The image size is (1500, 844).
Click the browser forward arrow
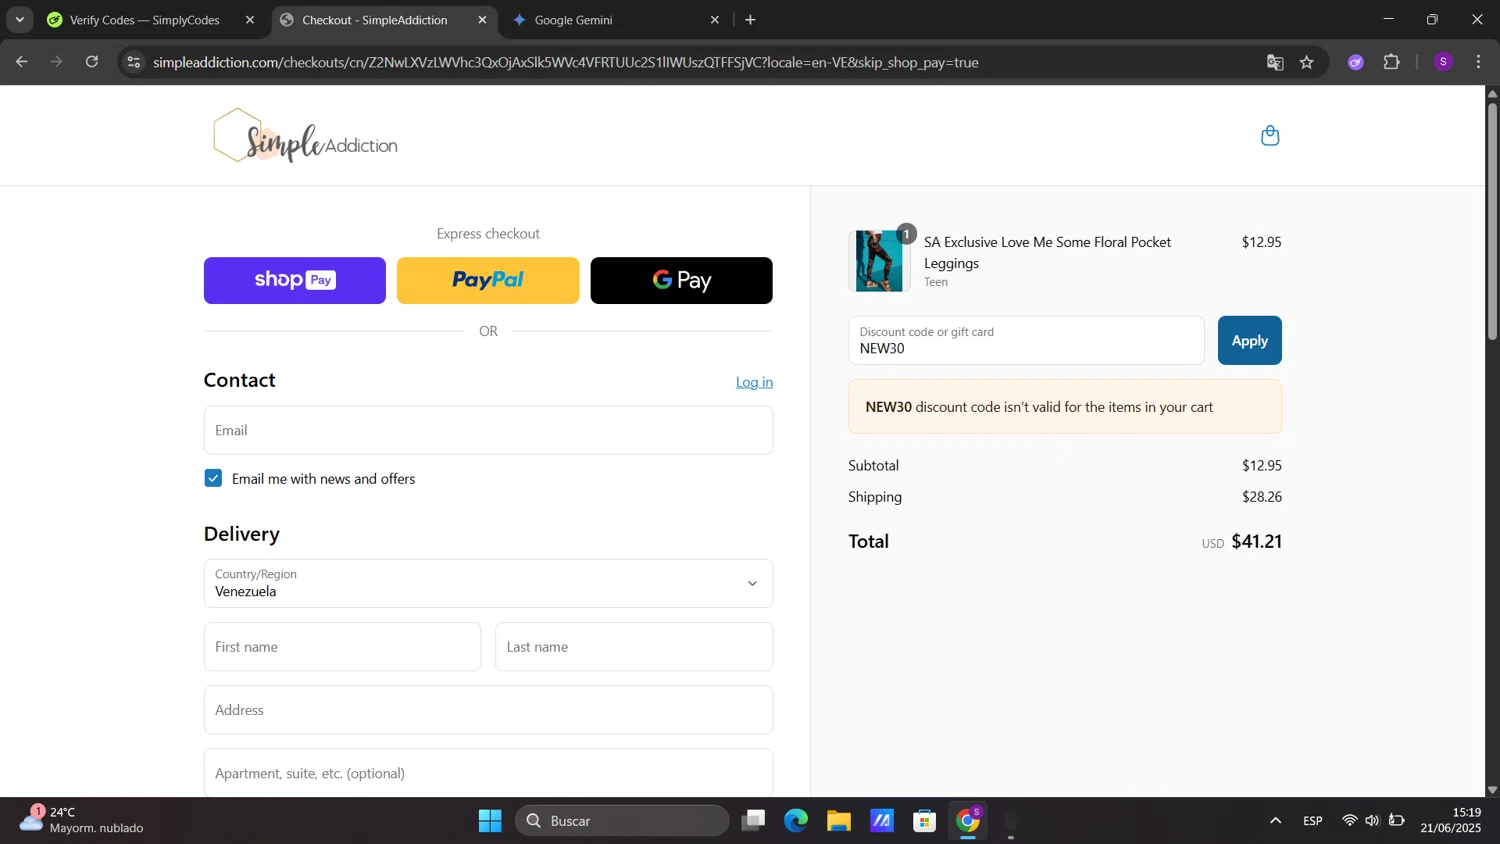(x=57, y=62)
